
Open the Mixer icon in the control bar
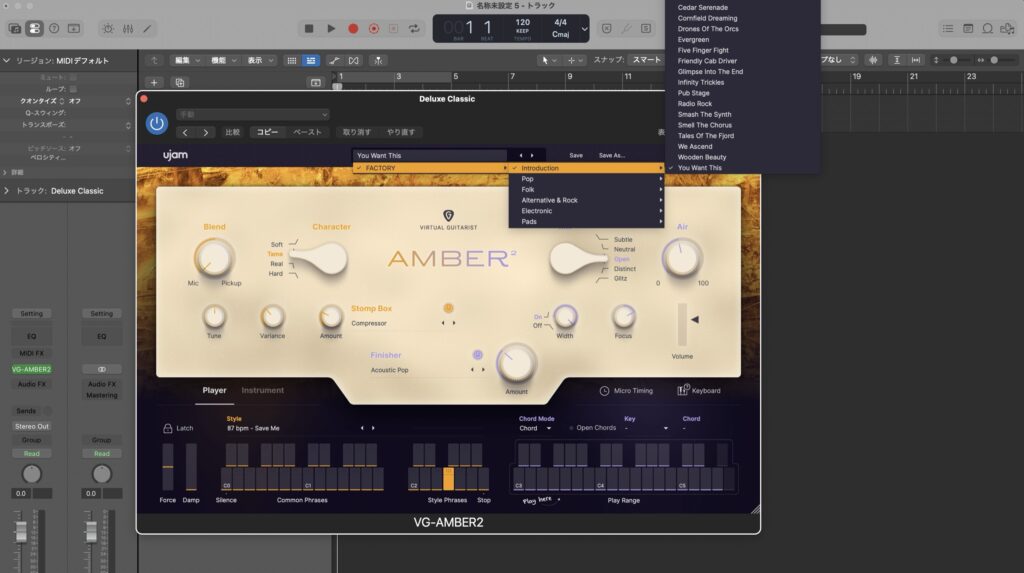click(128, 29)
